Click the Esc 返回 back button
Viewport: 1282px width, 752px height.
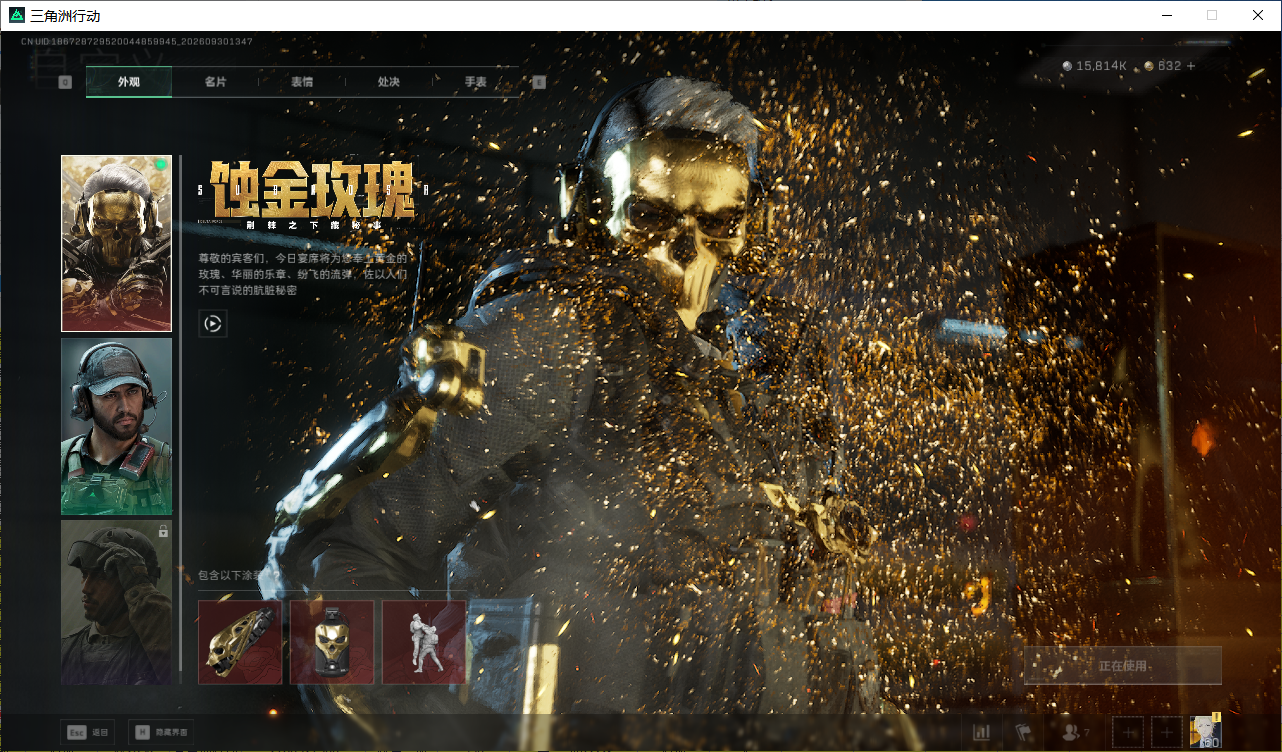(88, 732)
